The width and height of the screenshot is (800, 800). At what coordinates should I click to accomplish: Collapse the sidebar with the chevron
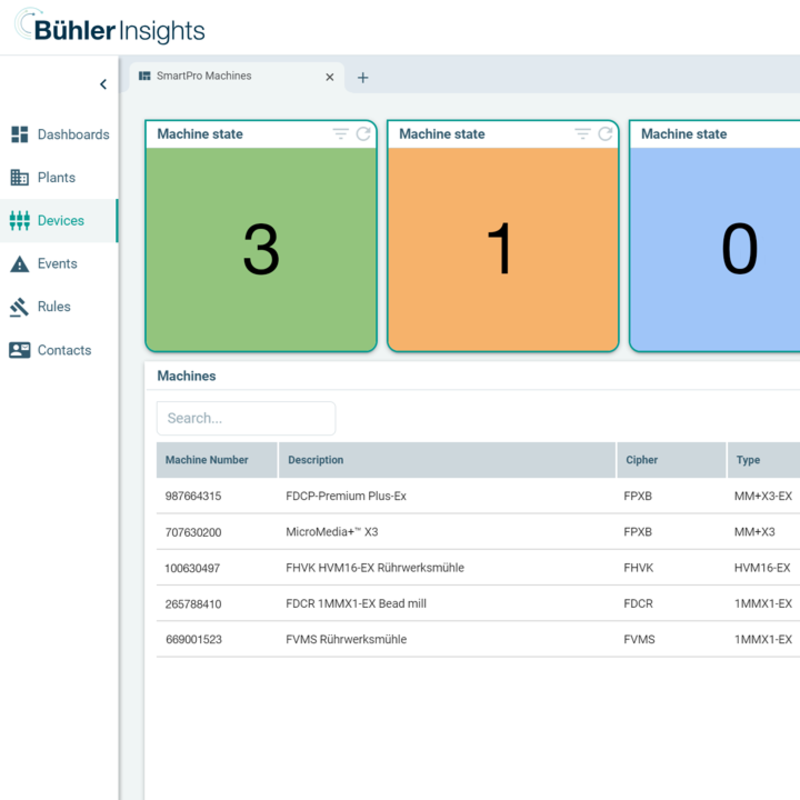point(103,85)
